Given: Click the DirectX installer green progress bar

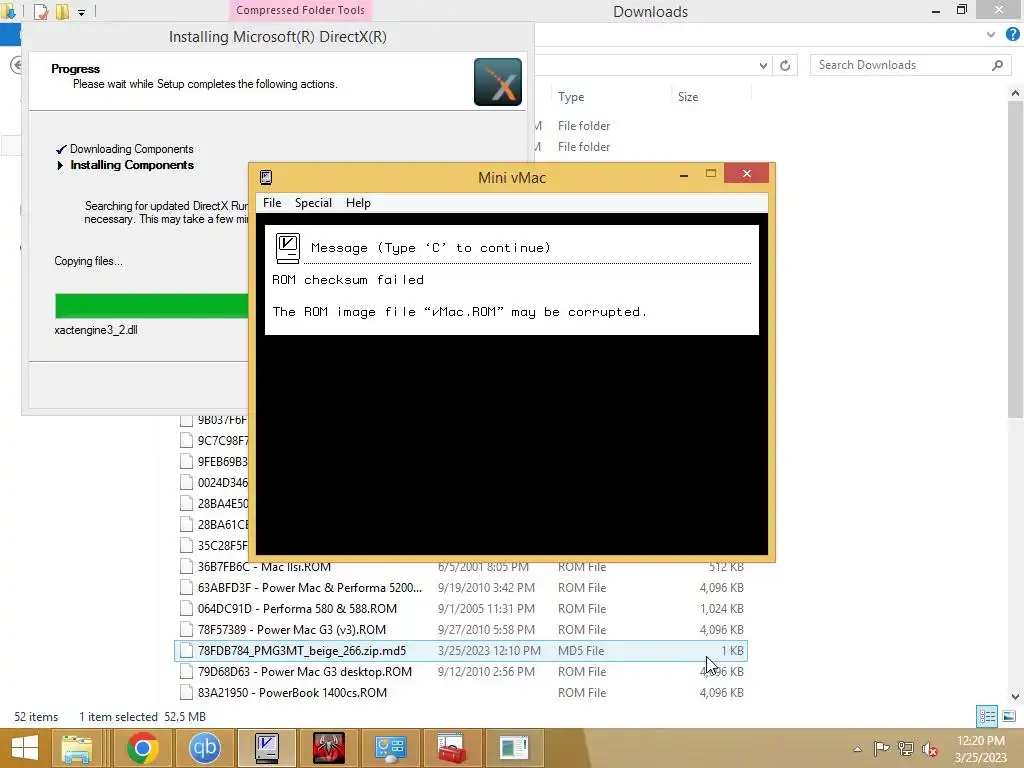Looking at the screenshot, I should tap(152, 306).
